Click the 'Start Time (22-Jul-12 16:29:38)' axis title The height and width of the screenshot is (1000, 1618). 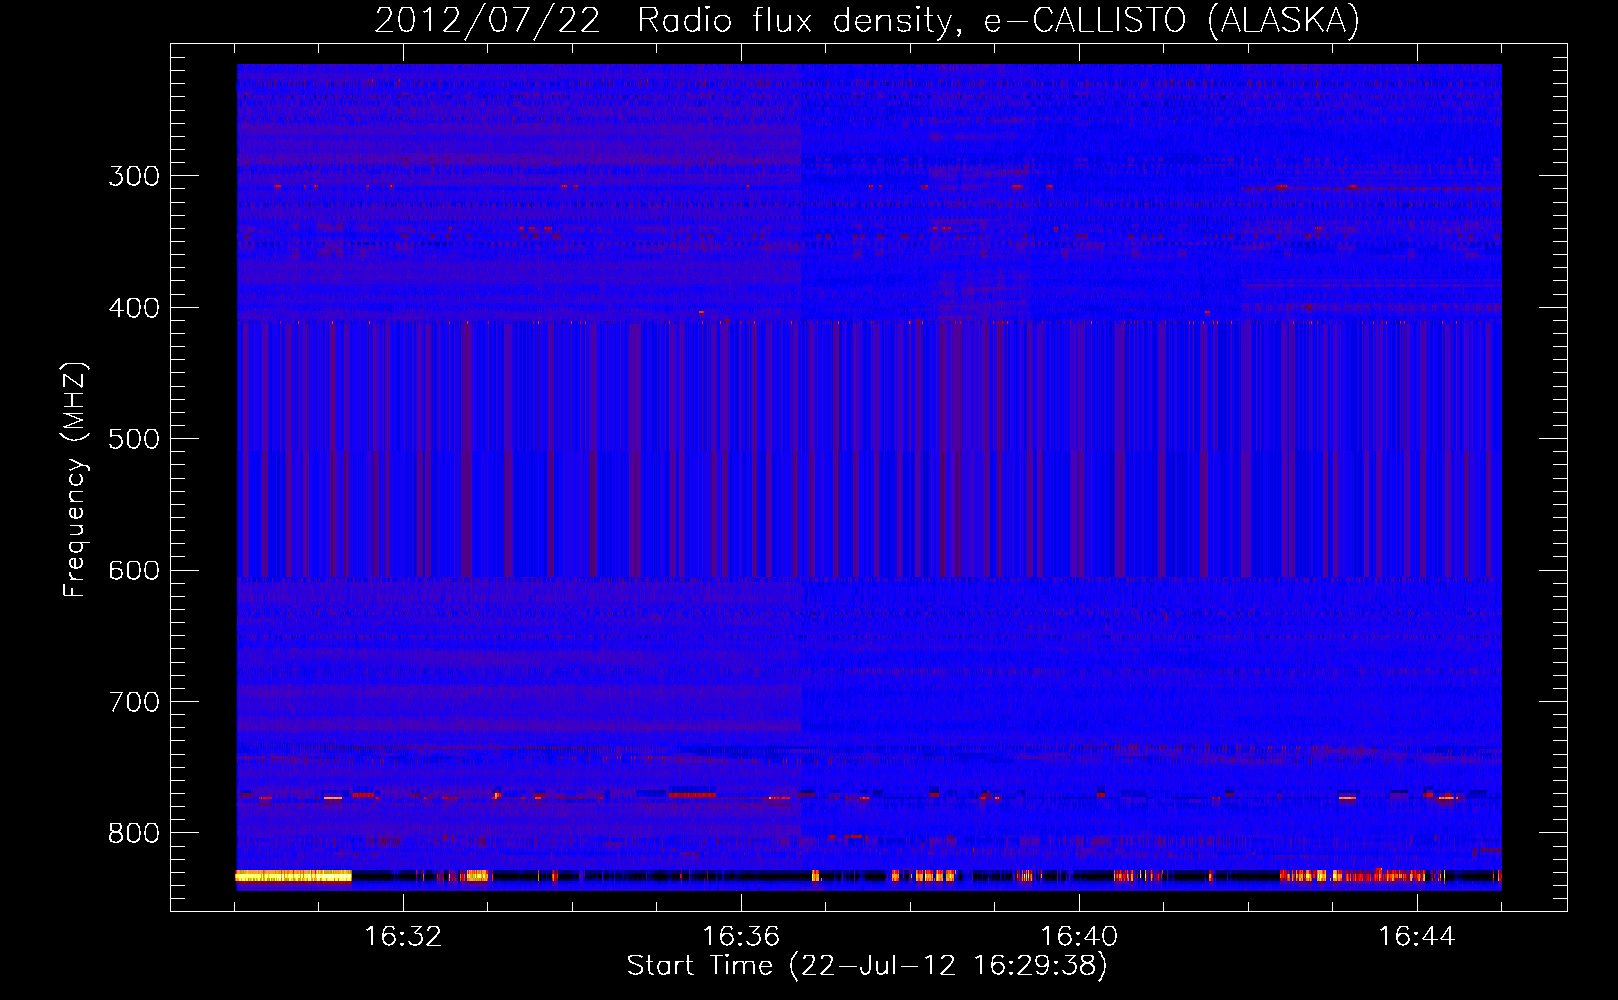point(867,966)
